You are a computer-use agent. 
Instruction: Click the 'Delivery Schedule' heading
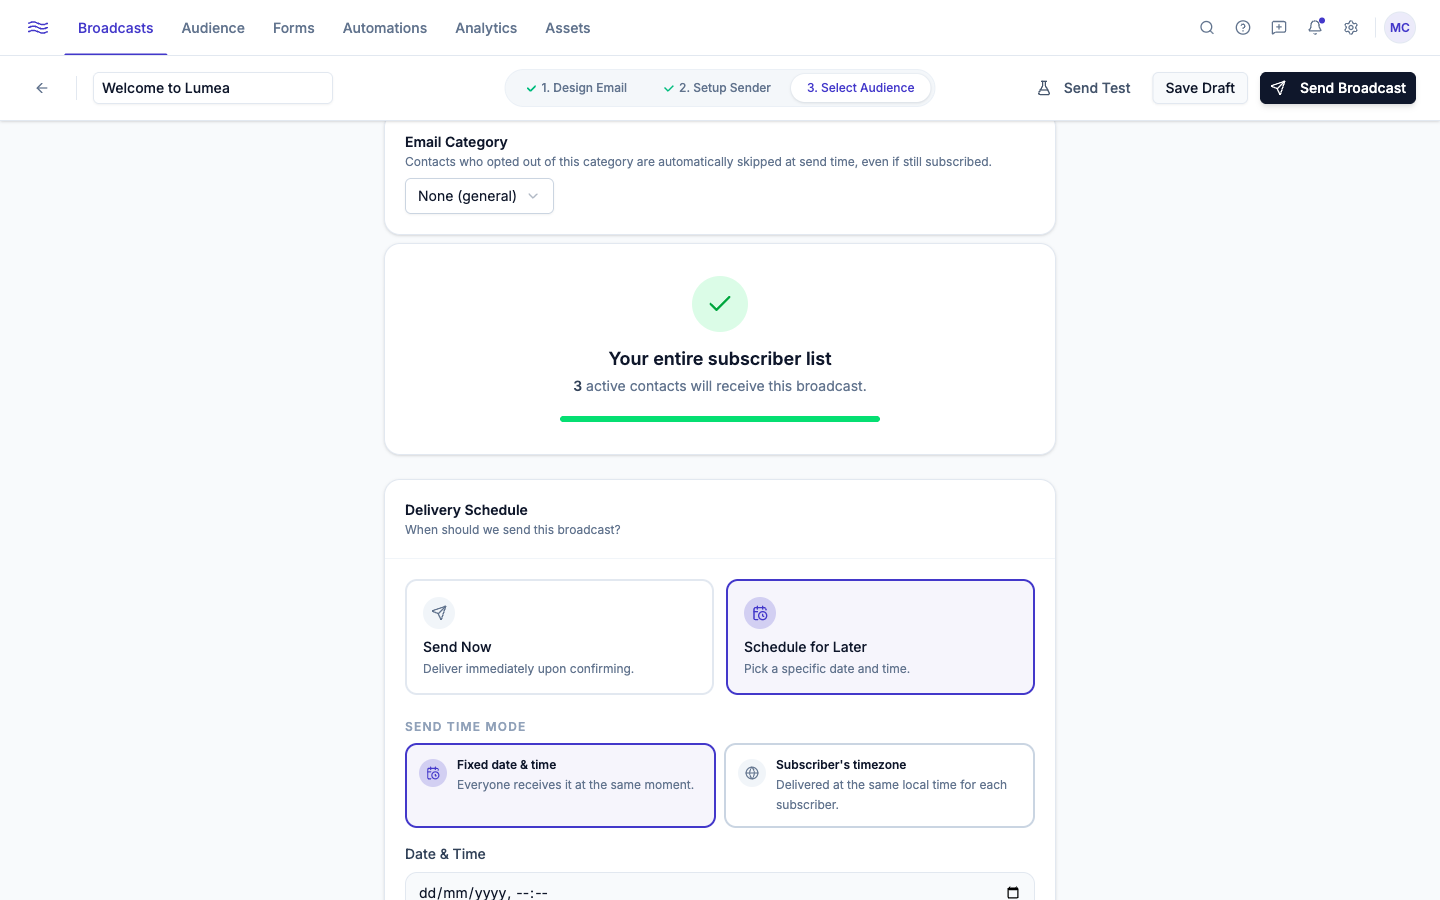pos(466,510)
